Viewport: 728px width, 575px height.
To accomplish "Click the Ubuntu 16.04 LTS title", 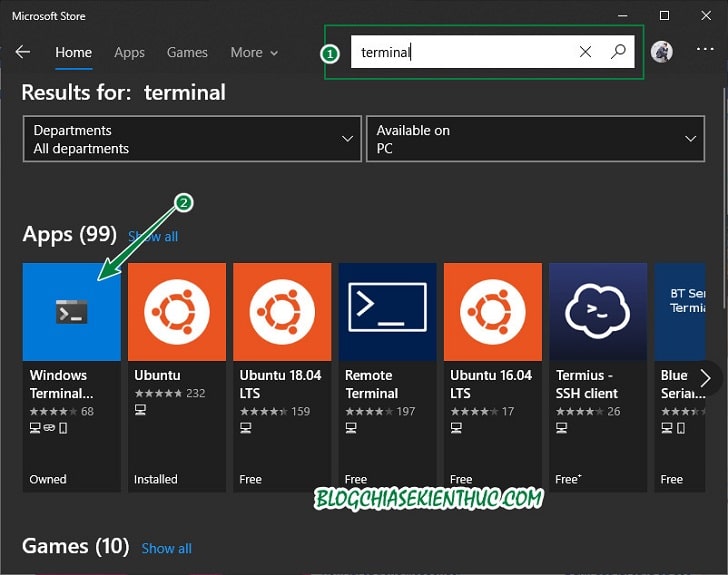I will tap(491, 384).
